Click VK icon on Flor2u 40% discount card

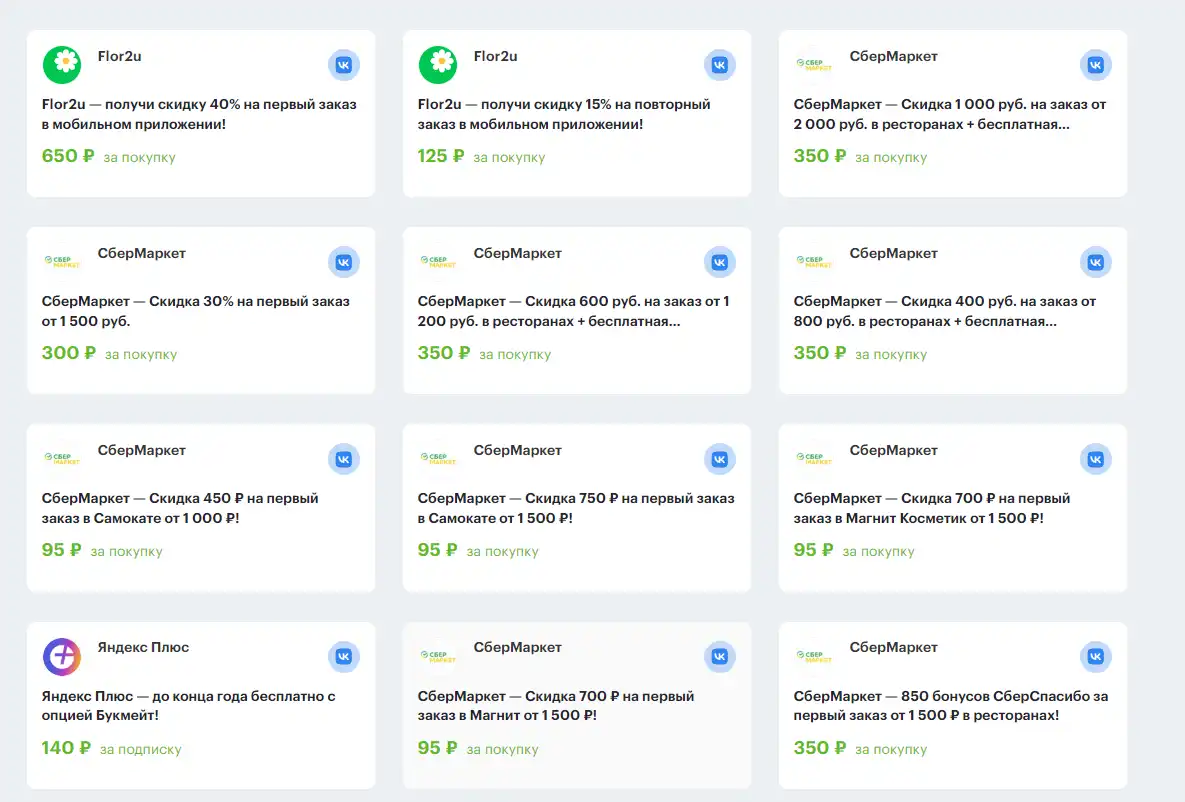click(x=344, y=65)
